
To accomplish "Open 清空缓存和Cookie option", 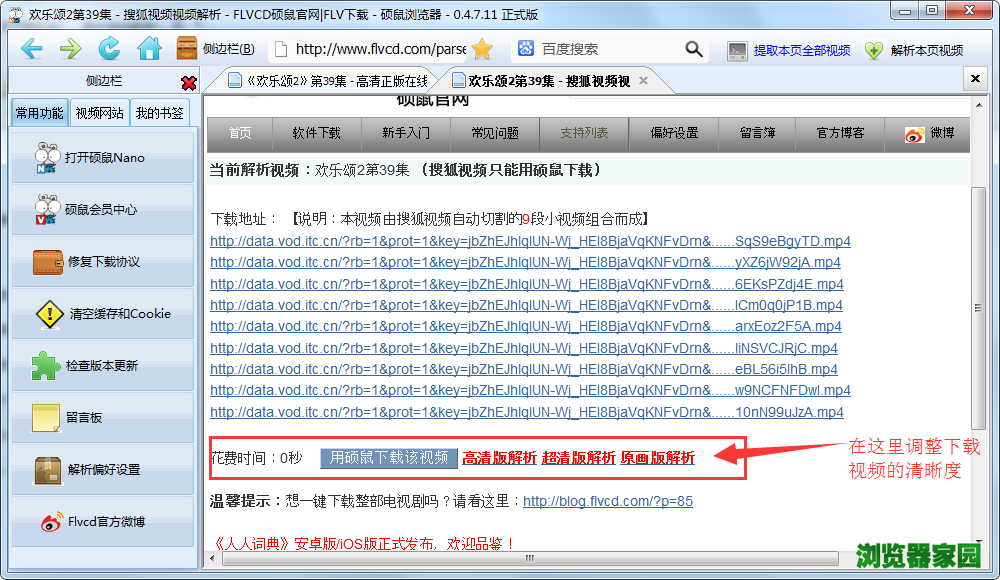I will click(x=103, y=313).
